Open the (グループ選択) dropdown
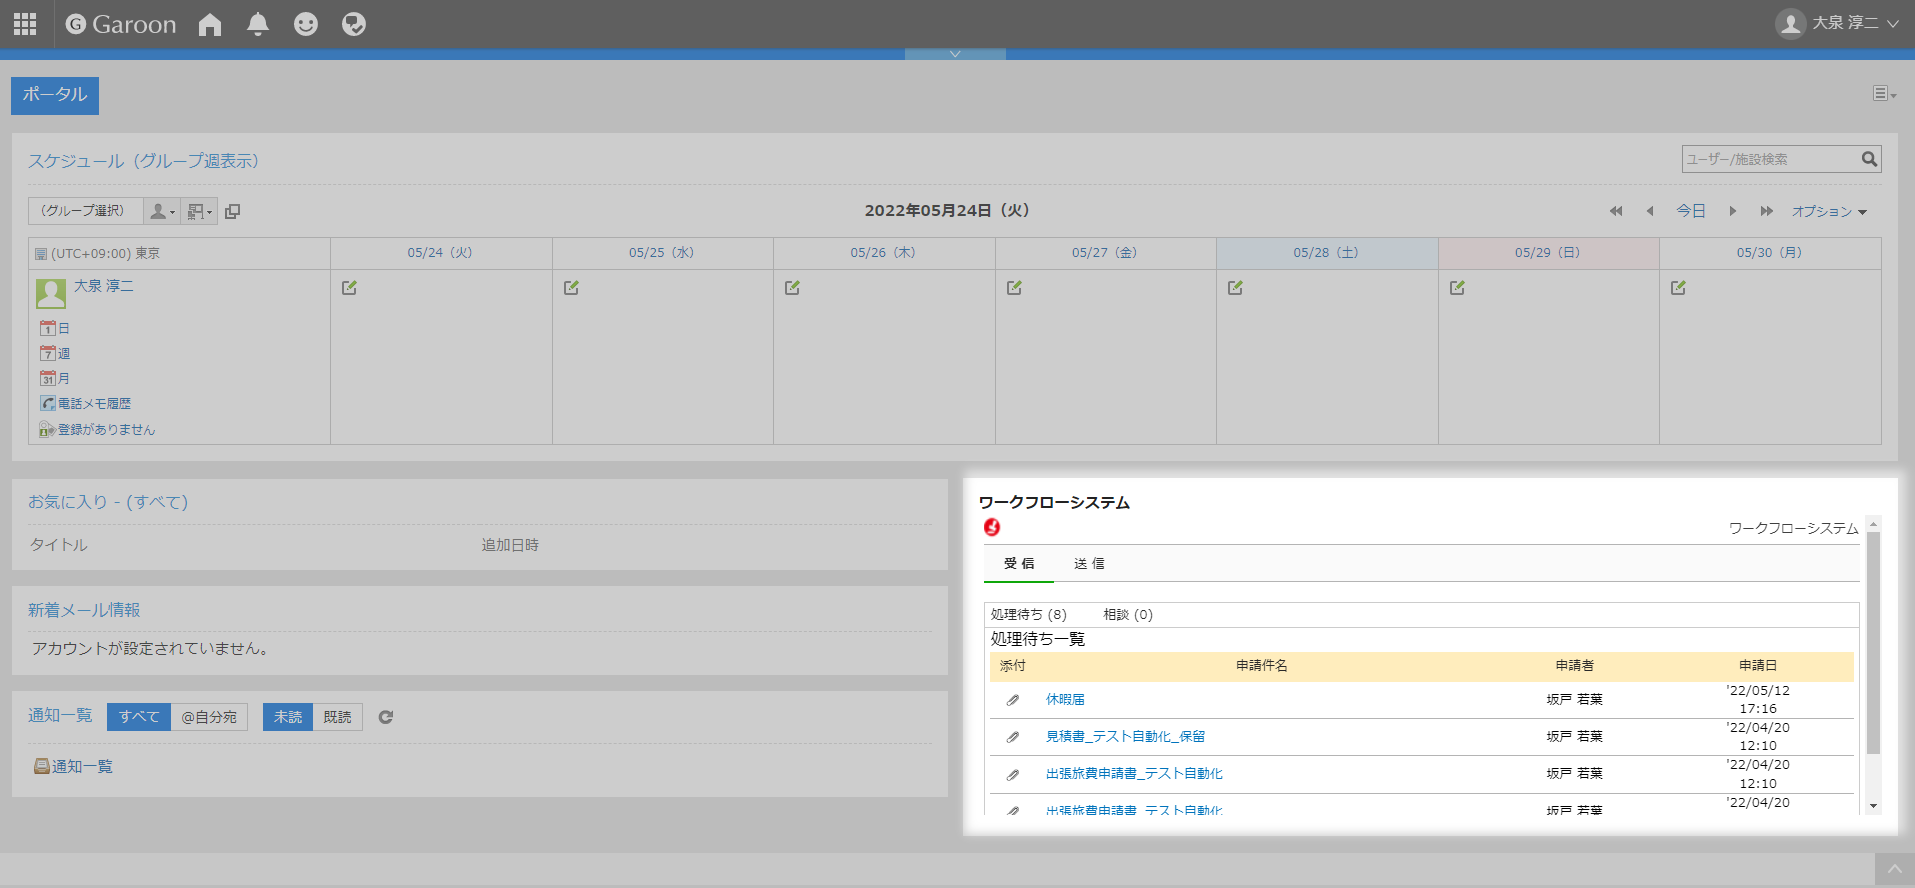This screenshot has height=888, width=1915. coord(84,211)
